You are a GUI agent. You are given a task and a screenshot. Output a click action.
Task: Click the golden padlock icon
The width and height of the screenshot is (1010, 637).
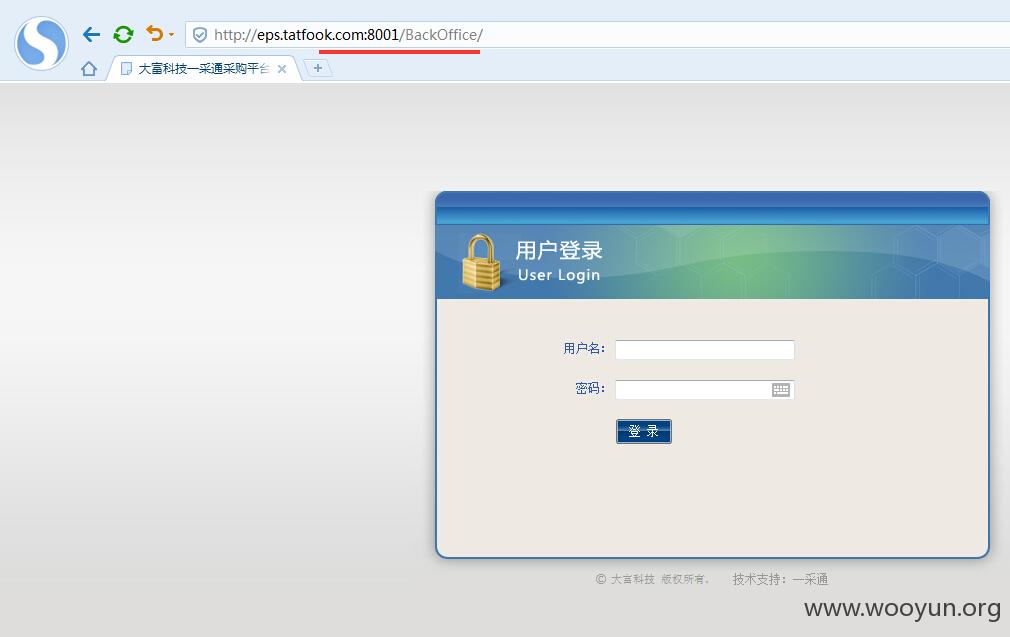pos(481,262)
